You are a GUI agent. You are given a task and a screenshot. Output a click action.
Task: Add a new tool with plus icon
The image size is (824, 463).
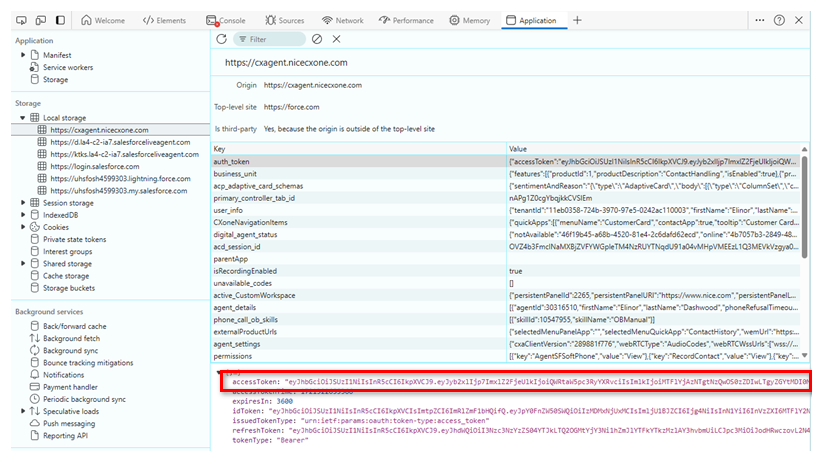pos(577,20)
